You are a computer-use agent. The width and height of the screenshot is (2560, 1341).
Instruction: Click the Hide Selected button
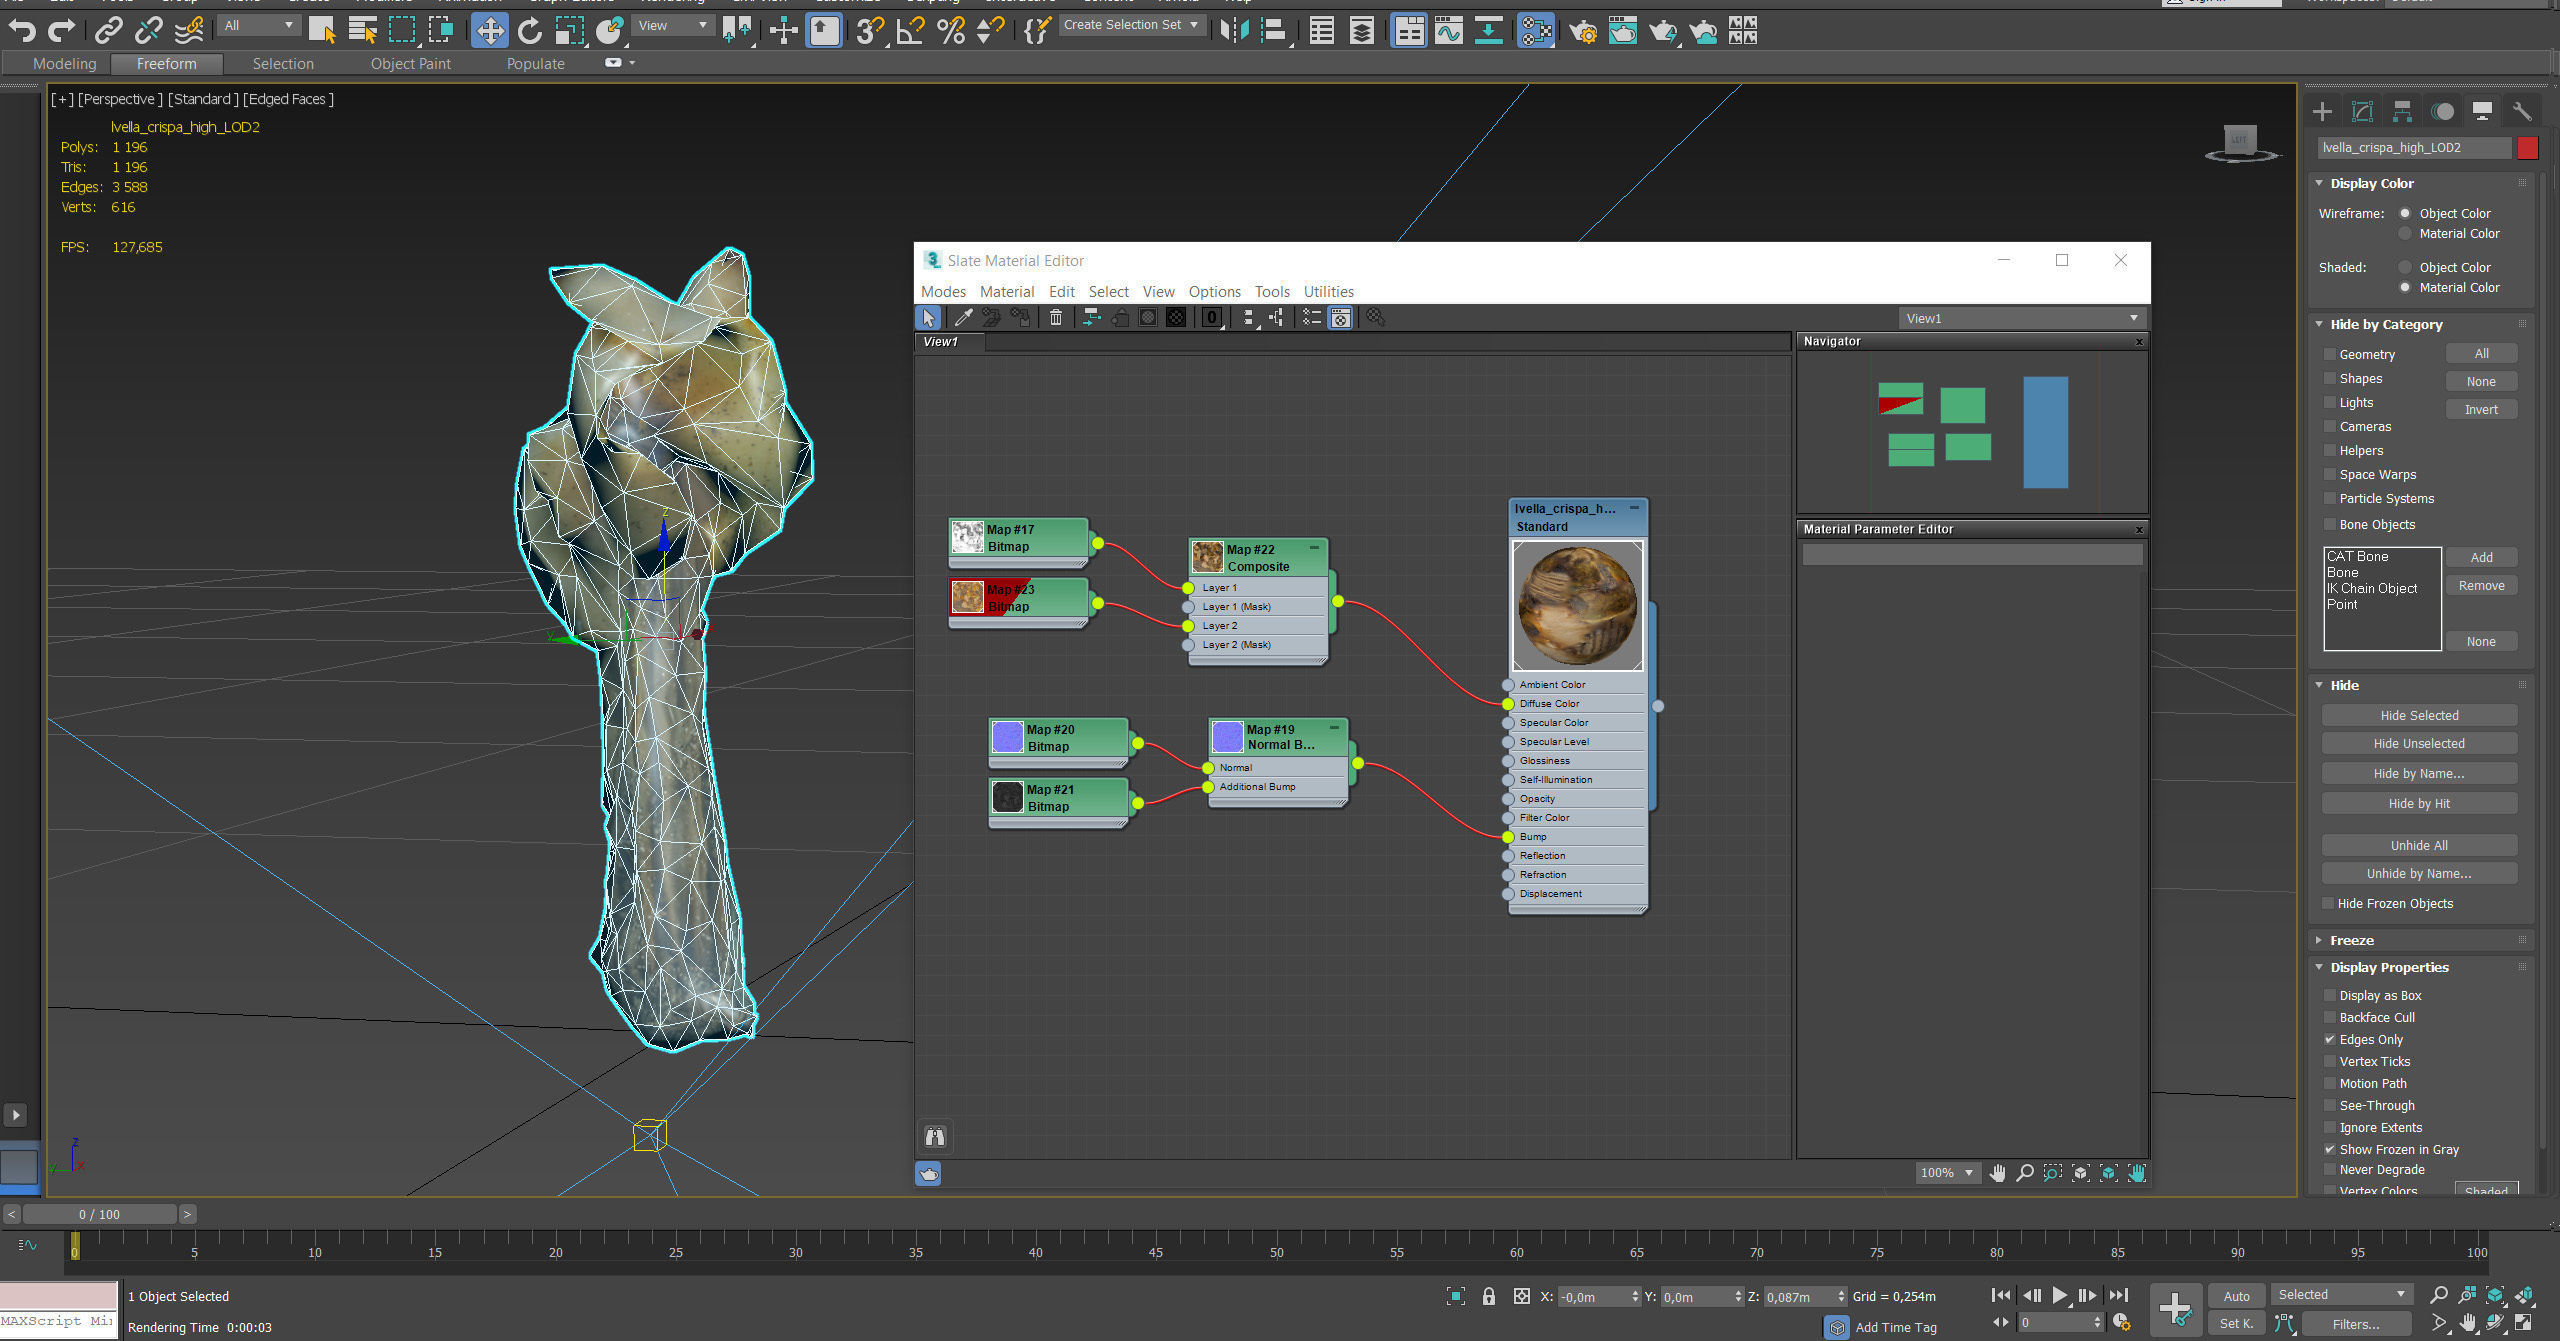(2418, 715)
